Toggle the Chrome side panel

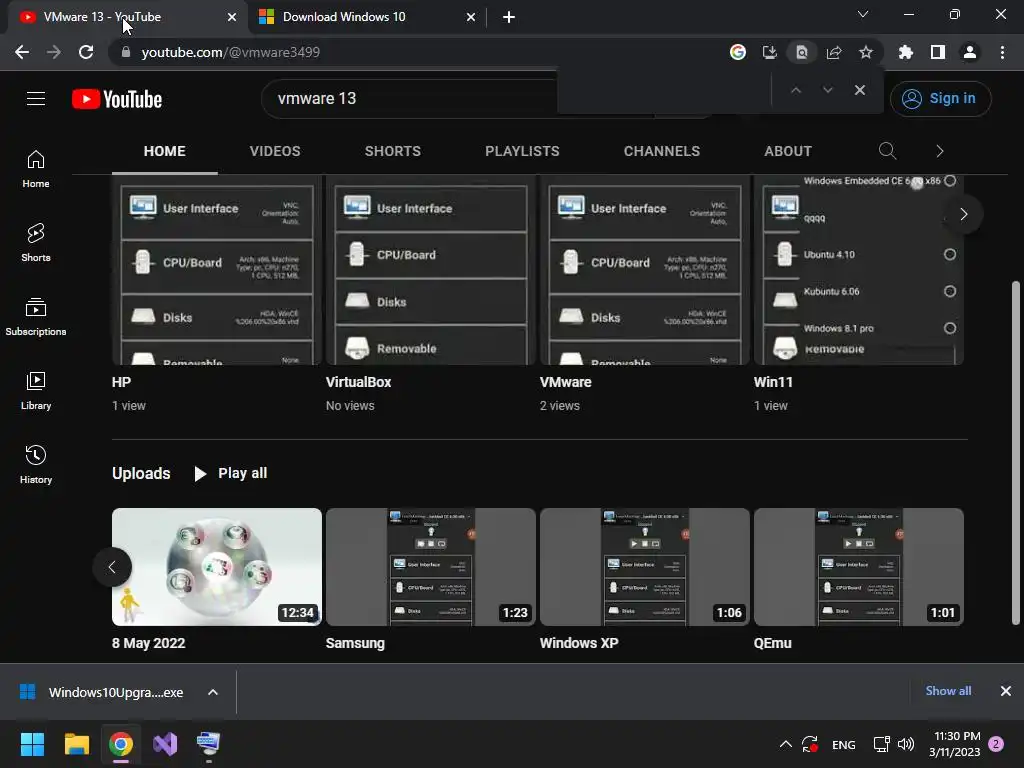coord(938,52)
